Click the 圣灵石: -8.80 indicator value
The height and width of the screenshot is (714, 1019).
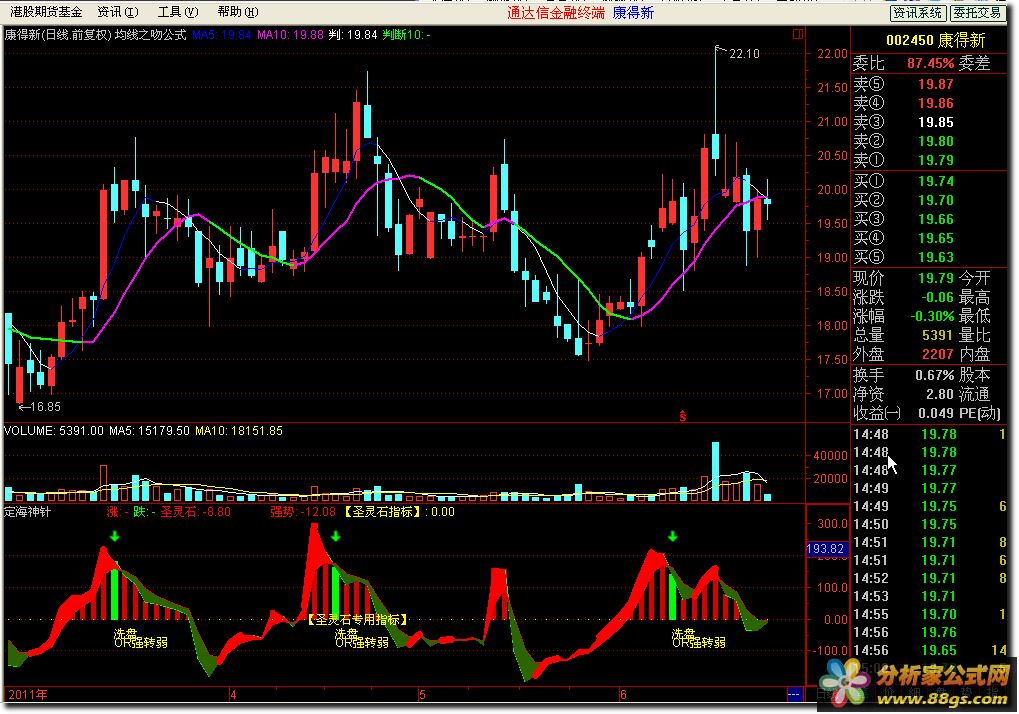[x=196, y=512]
